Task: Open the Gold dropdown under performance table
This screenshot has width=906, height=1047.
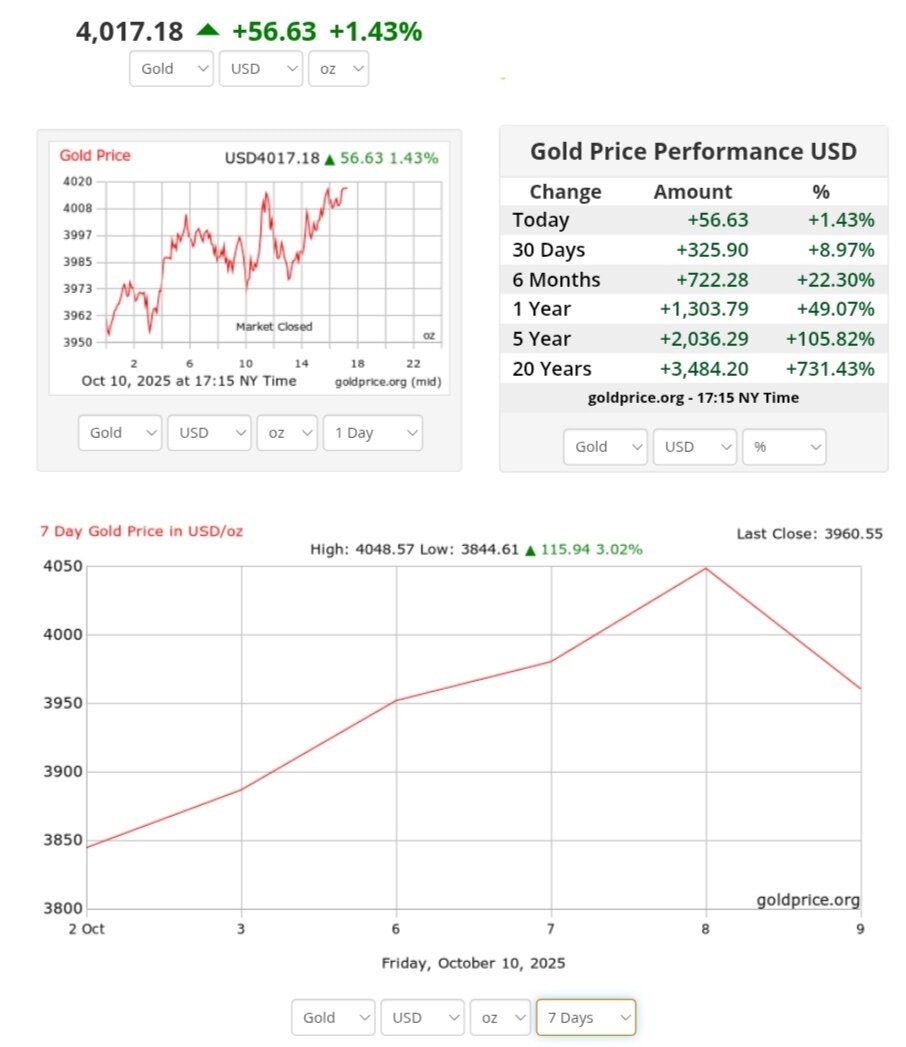Action: pos(604,447)
